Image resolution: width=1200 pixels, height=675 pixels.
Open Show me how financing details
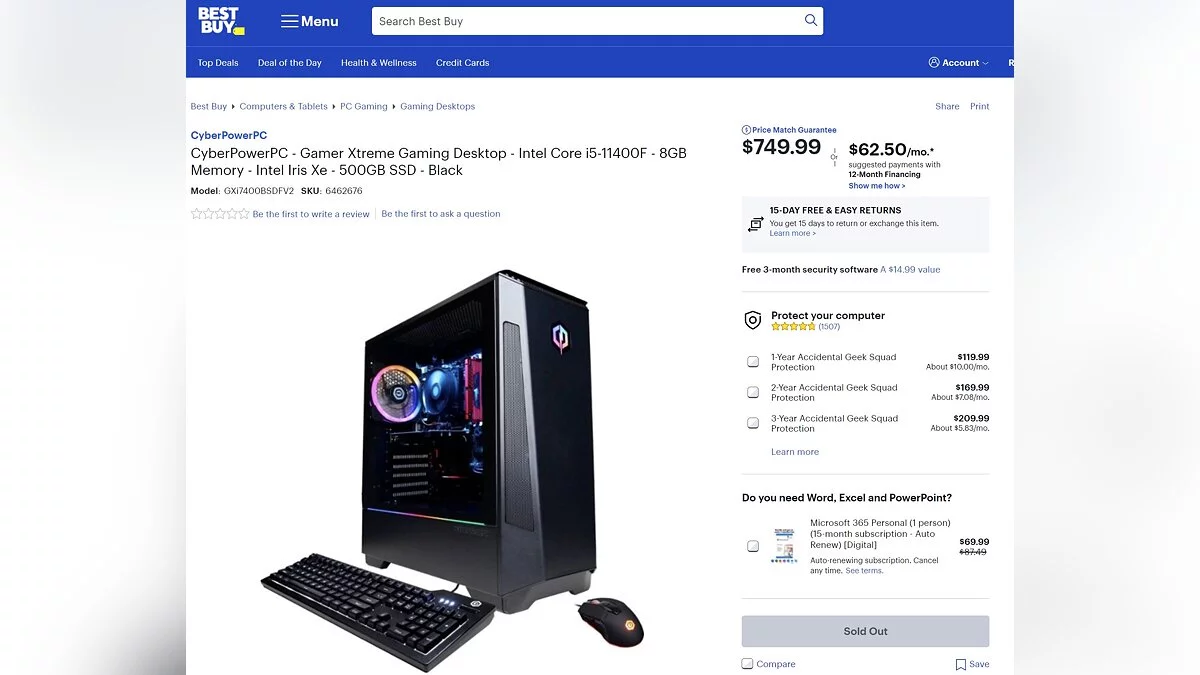(877, 186)
